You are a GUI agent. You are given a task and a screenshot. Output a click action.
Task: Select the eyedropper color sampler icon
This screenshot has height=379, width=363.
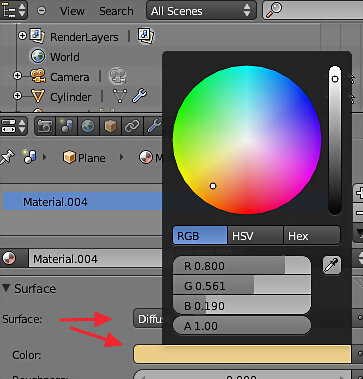332,265
